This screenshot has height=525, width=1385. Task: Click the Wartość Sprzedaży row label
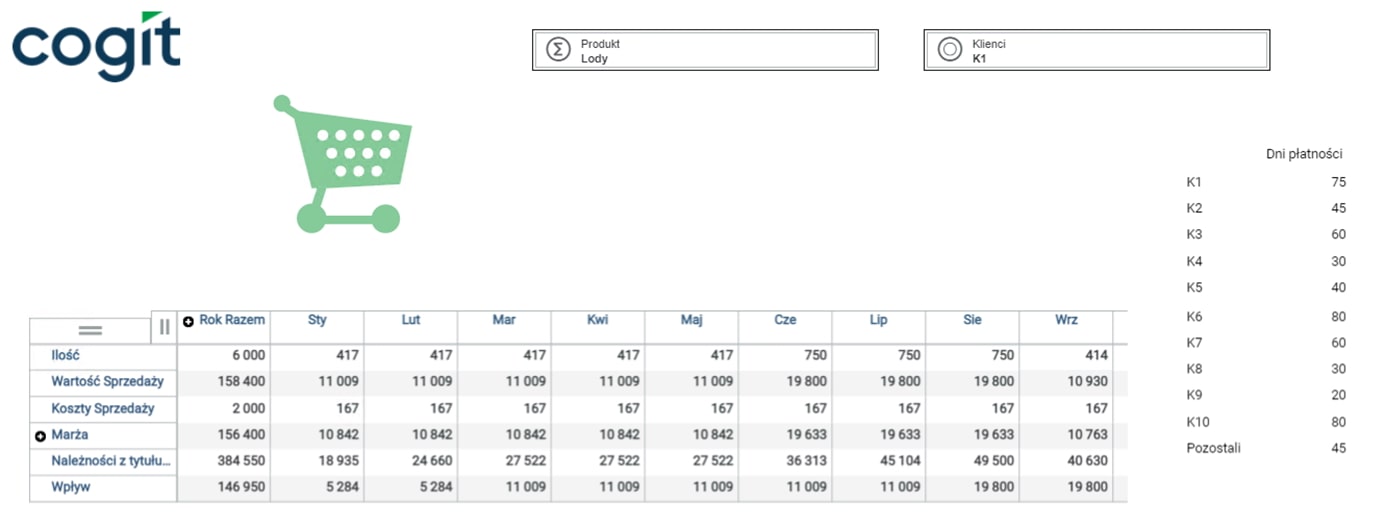point(107,381)
